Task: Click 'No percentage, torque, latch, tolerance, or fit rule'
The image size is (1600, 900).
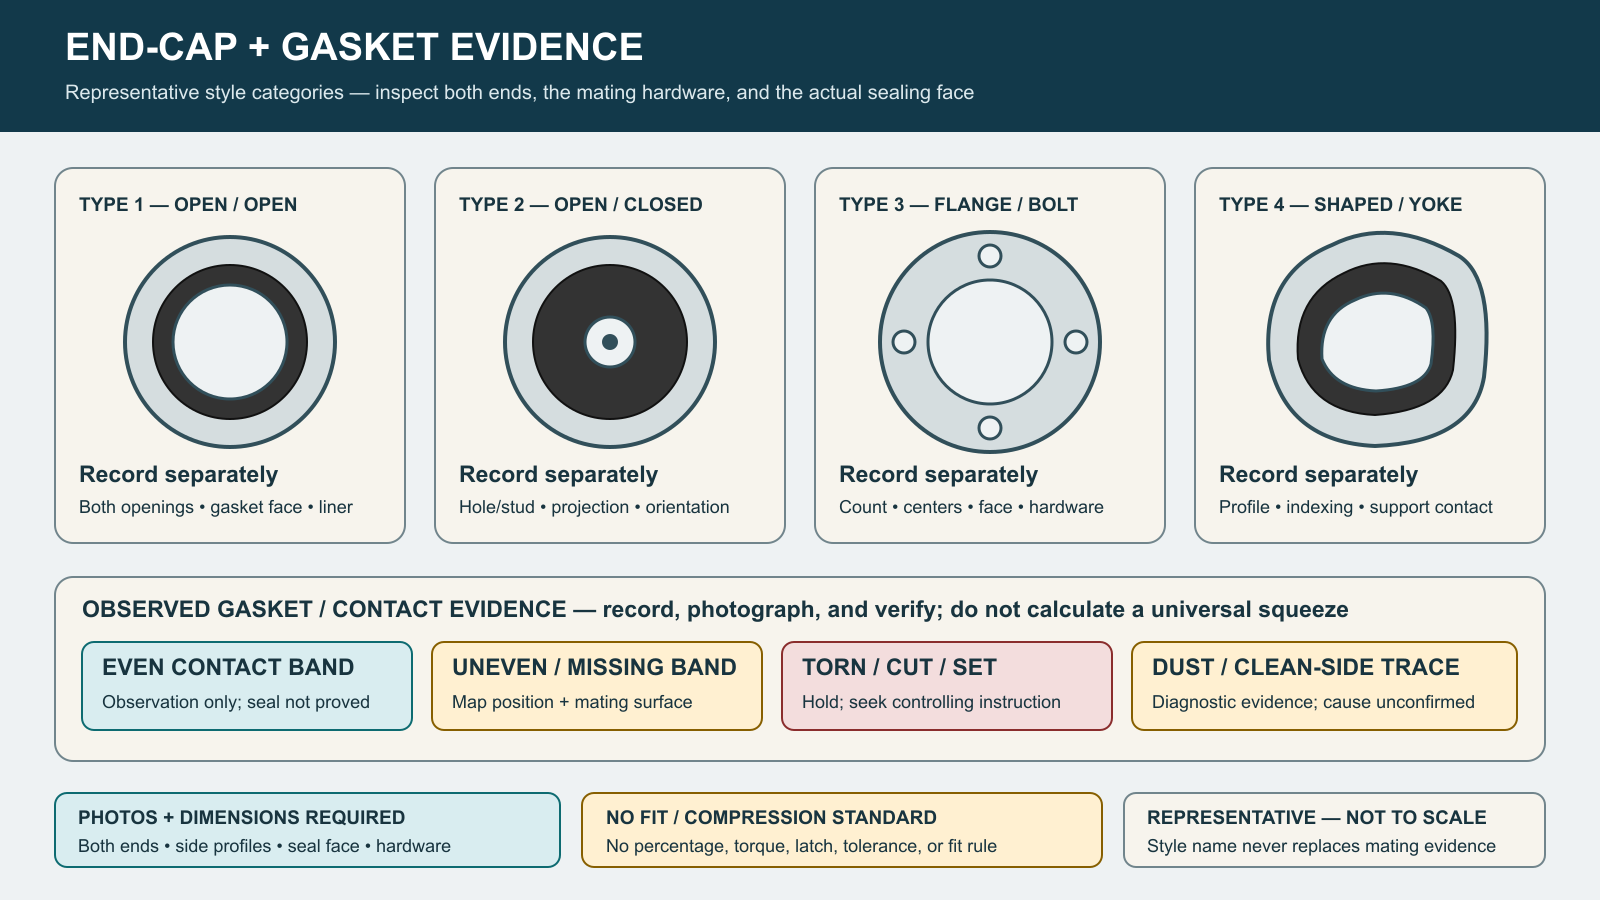Action: coord(801,846)
